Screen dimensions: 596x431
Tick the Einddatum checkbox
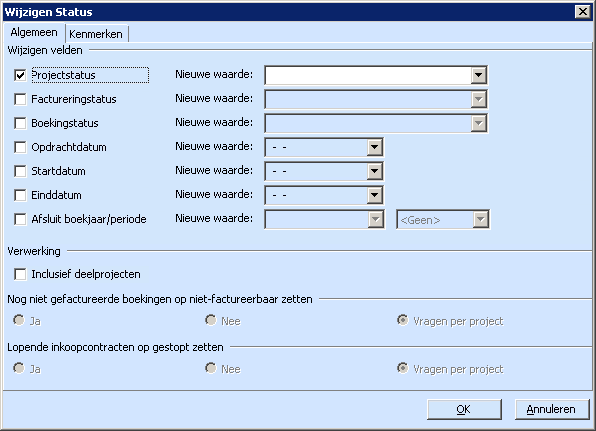point(20,195)
